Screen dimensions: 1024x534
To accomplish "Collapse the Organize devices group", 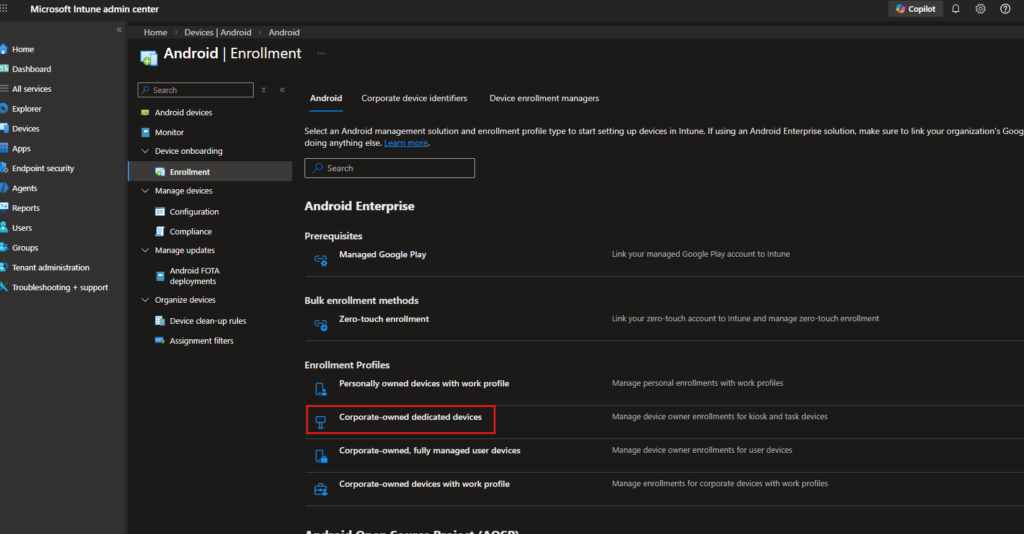I will click(x=145, y=300).
